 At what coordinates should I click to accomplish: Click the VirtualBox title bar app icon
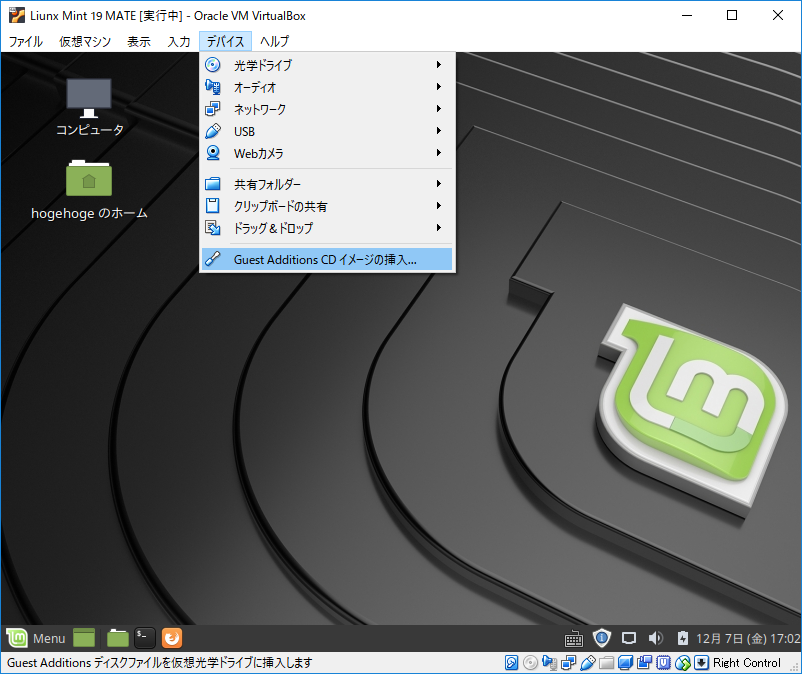17,15
